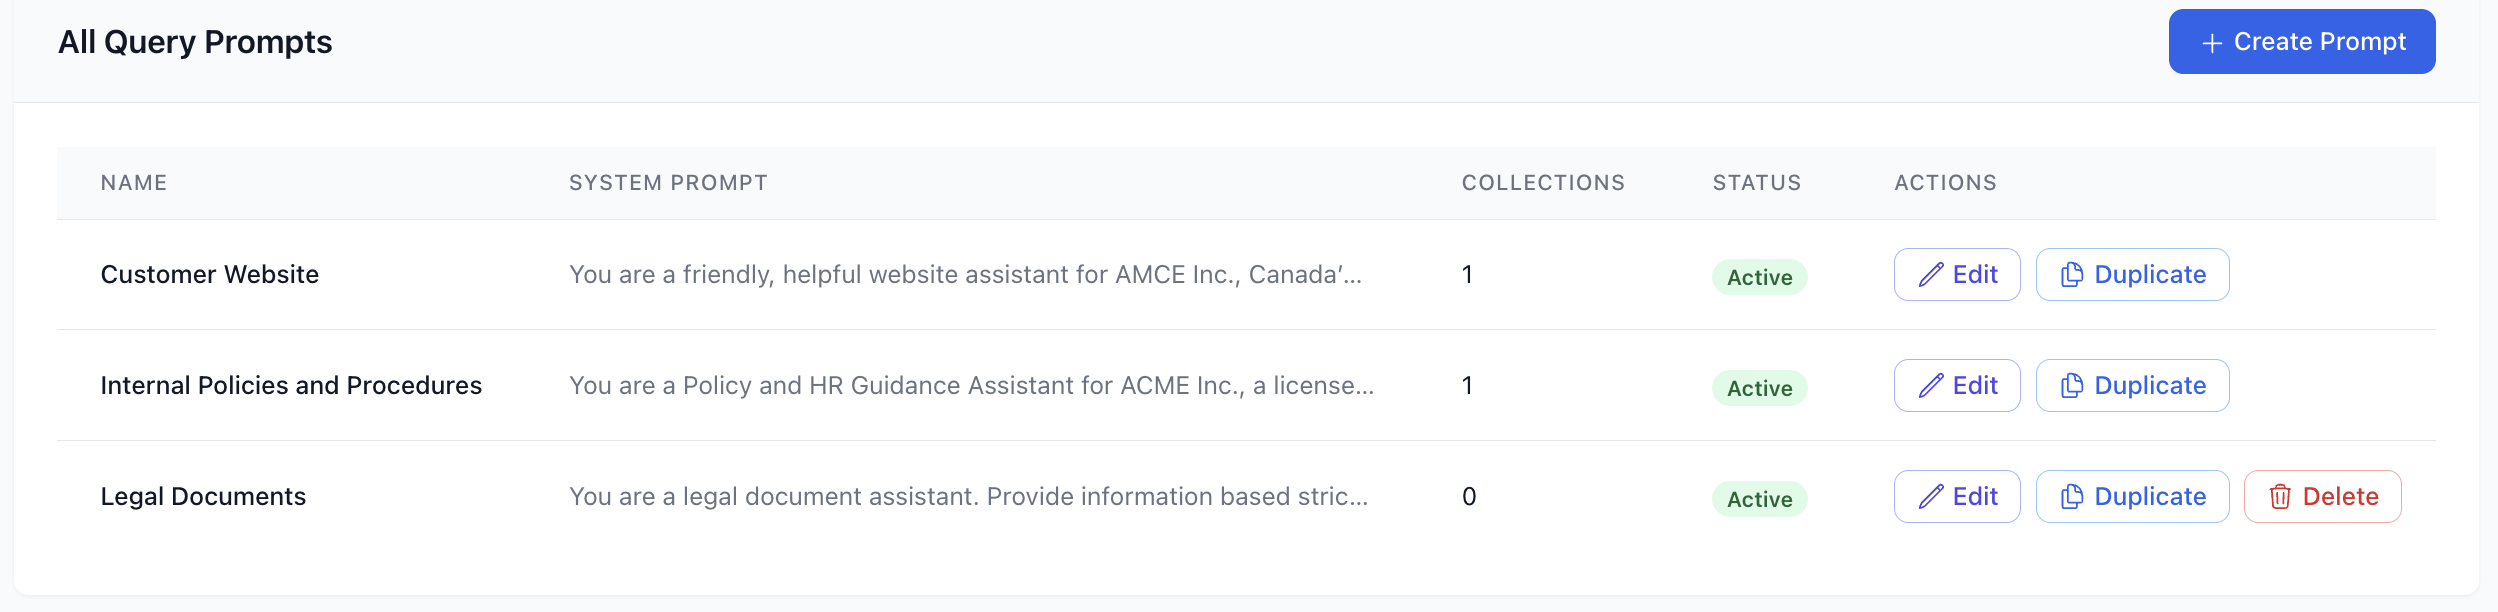Select the COLLECTIONS column header

coord(1543,183)
